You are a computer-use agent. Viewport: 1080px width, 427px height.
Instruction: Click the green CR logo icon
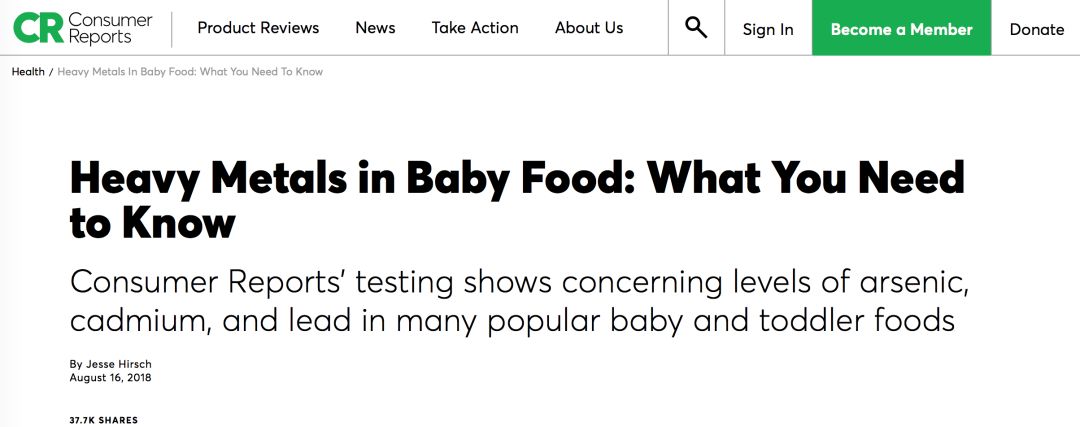pos(38,28)
